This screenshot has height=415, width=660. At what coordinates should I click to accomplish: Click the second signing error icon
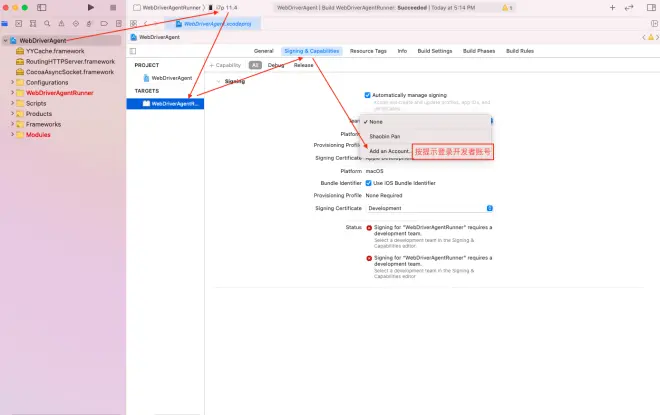click(369, 258)
